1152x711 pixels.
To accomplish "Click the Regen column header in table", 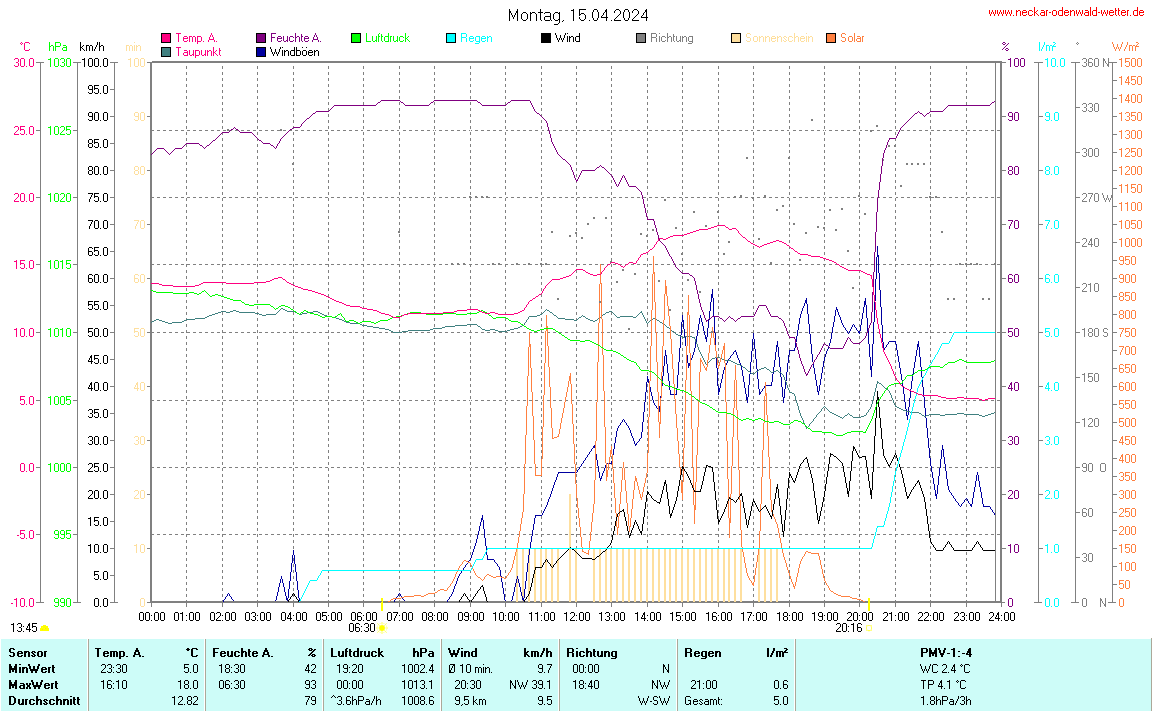I will [702, 653].
